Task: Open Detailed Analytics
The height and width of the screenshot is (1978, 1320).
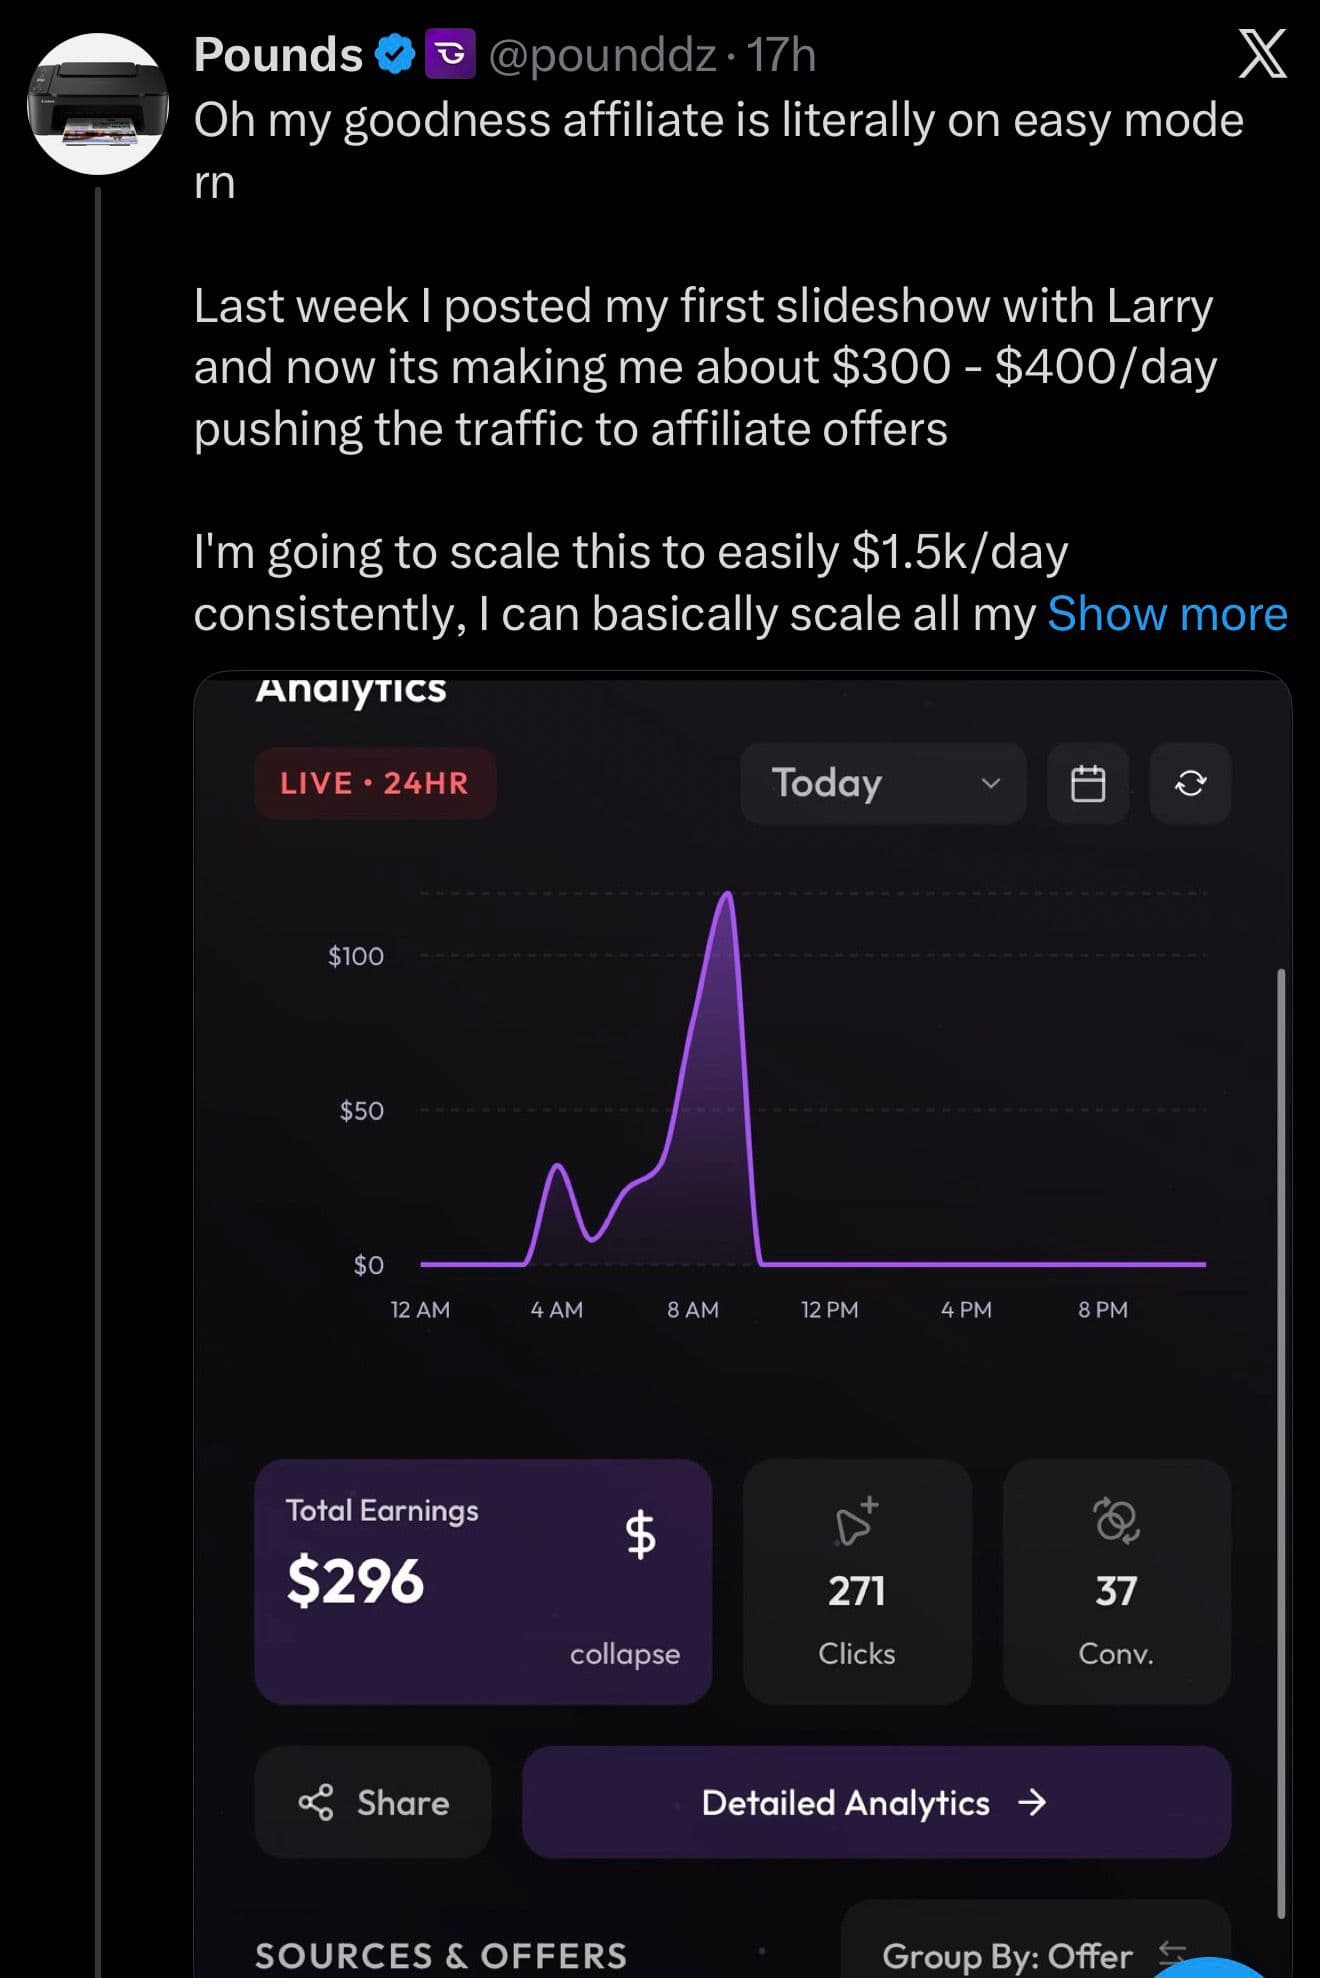Action: tap(875, 1802)
